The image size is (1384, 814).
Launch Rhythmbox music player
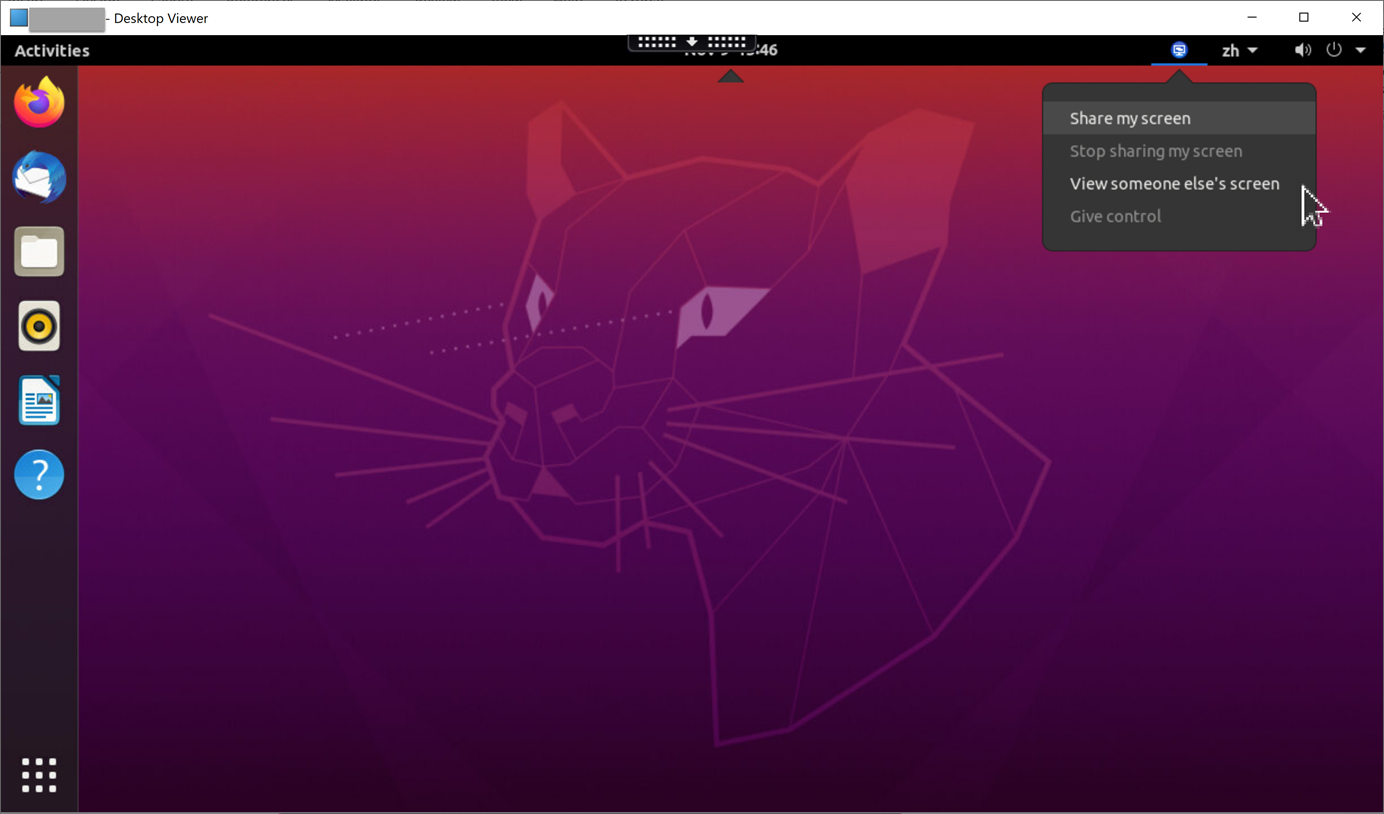(x=39, y=326)
